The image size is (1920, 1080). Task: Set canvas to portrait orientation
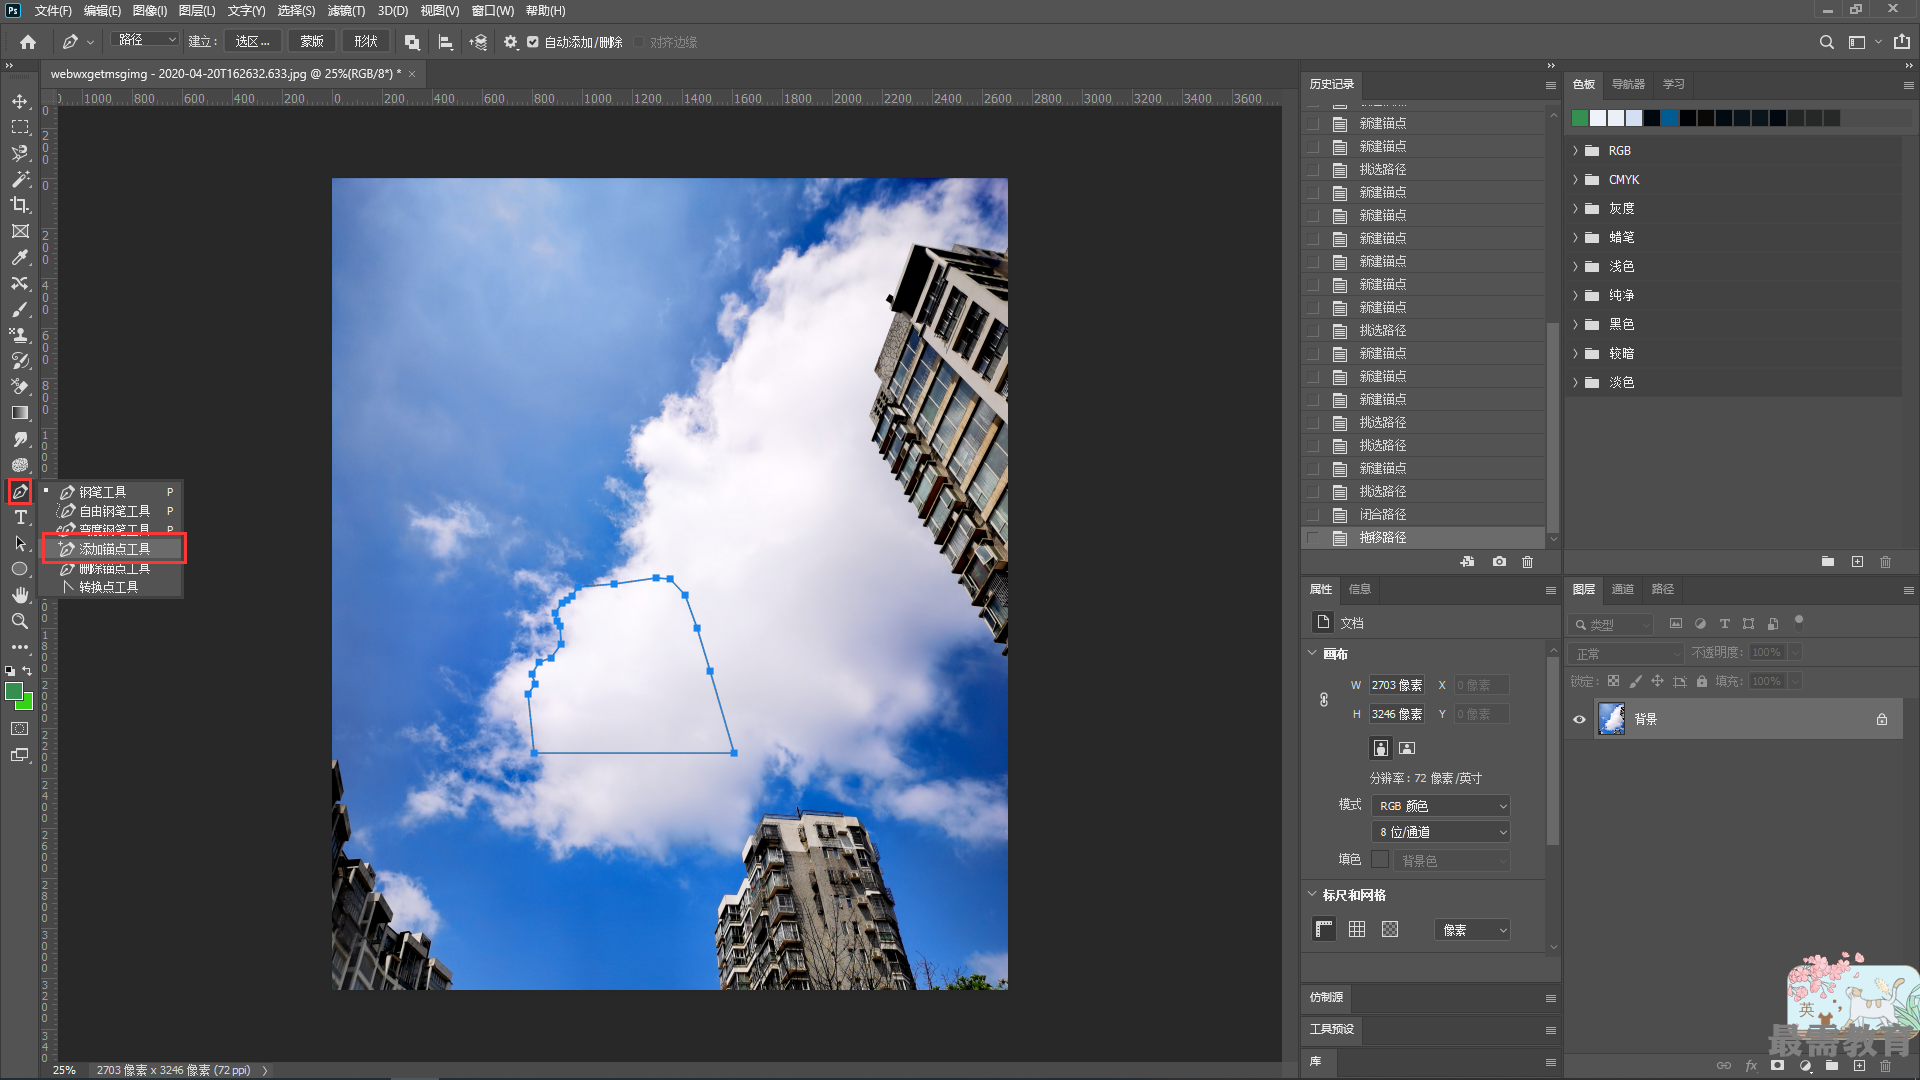[1381, 748]
